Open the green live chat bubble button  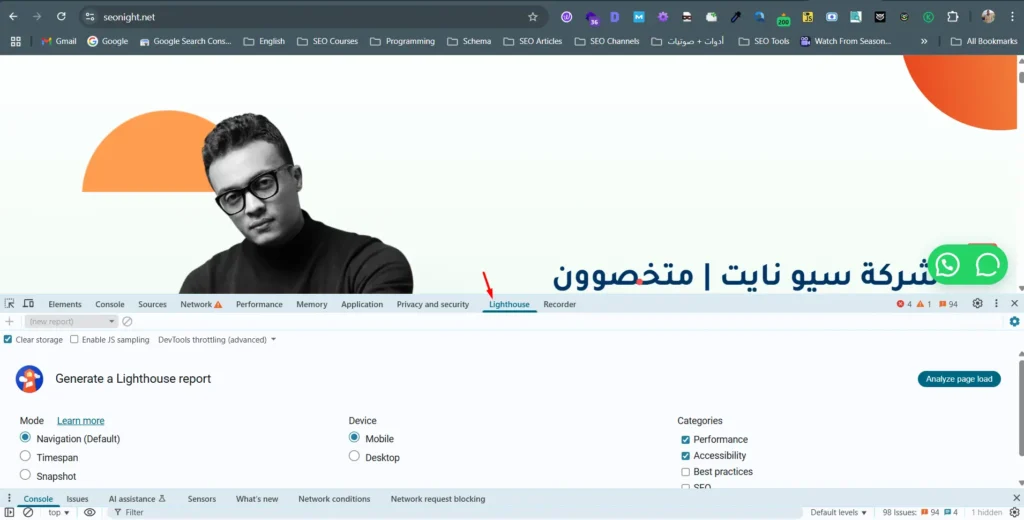[987, 265]
